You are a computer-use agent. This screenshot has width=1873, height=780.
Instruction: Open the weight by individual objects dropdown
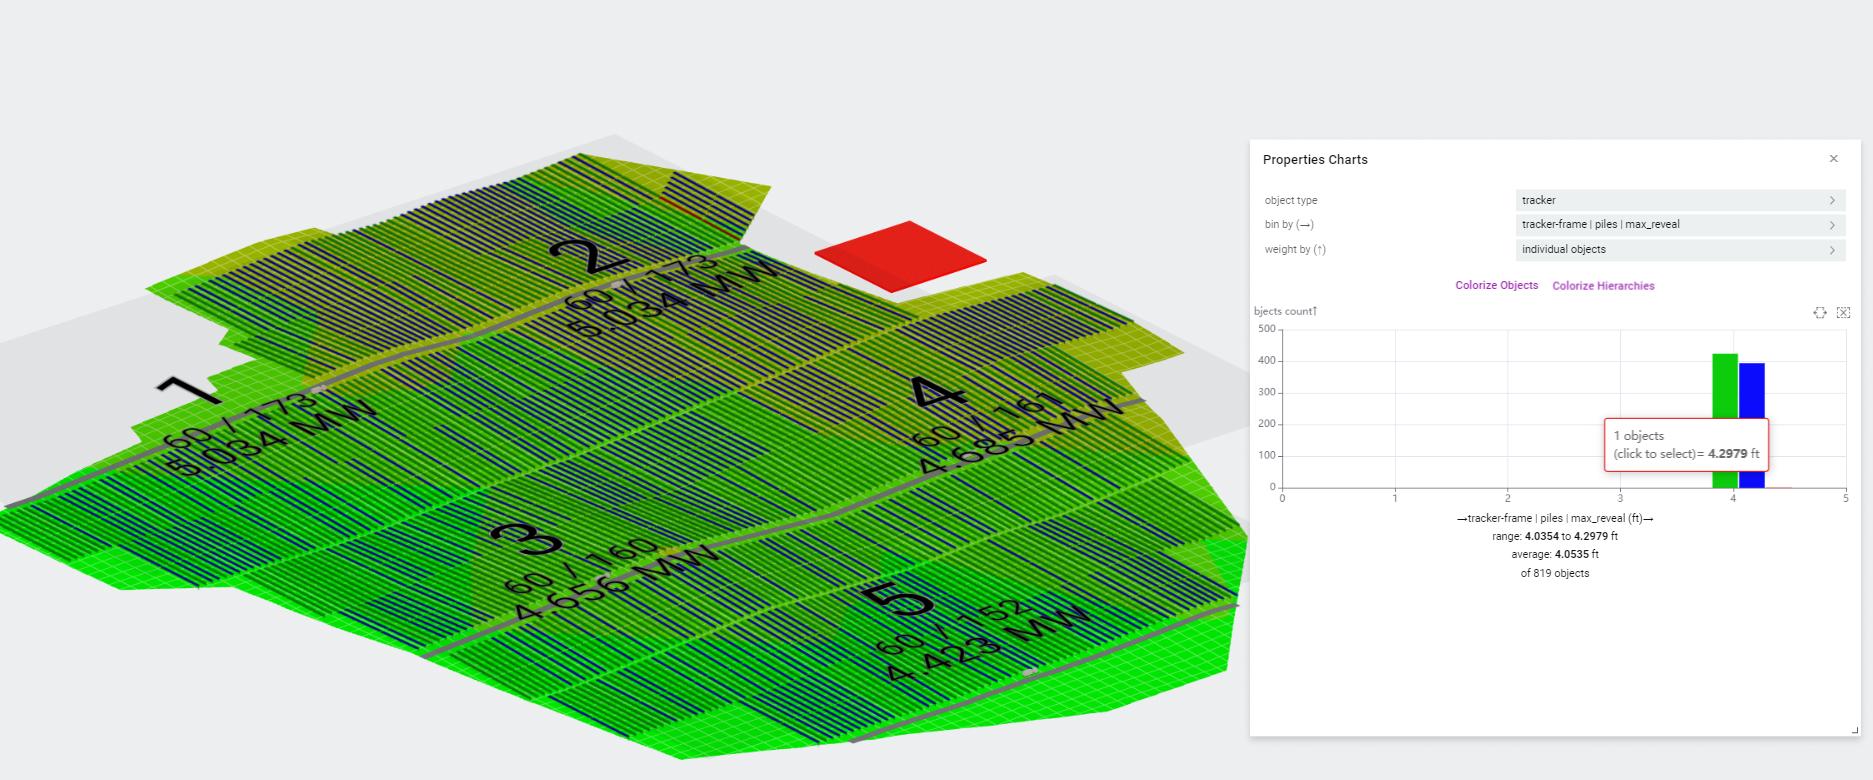[x=1680, y=250]
